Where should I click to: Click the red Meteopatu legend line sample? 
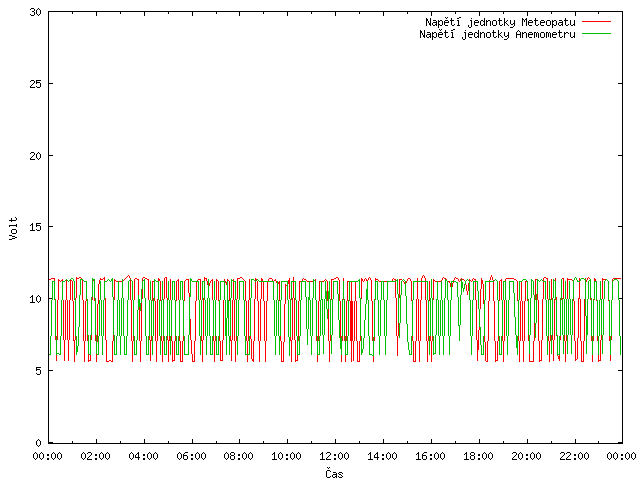point(596,22)
